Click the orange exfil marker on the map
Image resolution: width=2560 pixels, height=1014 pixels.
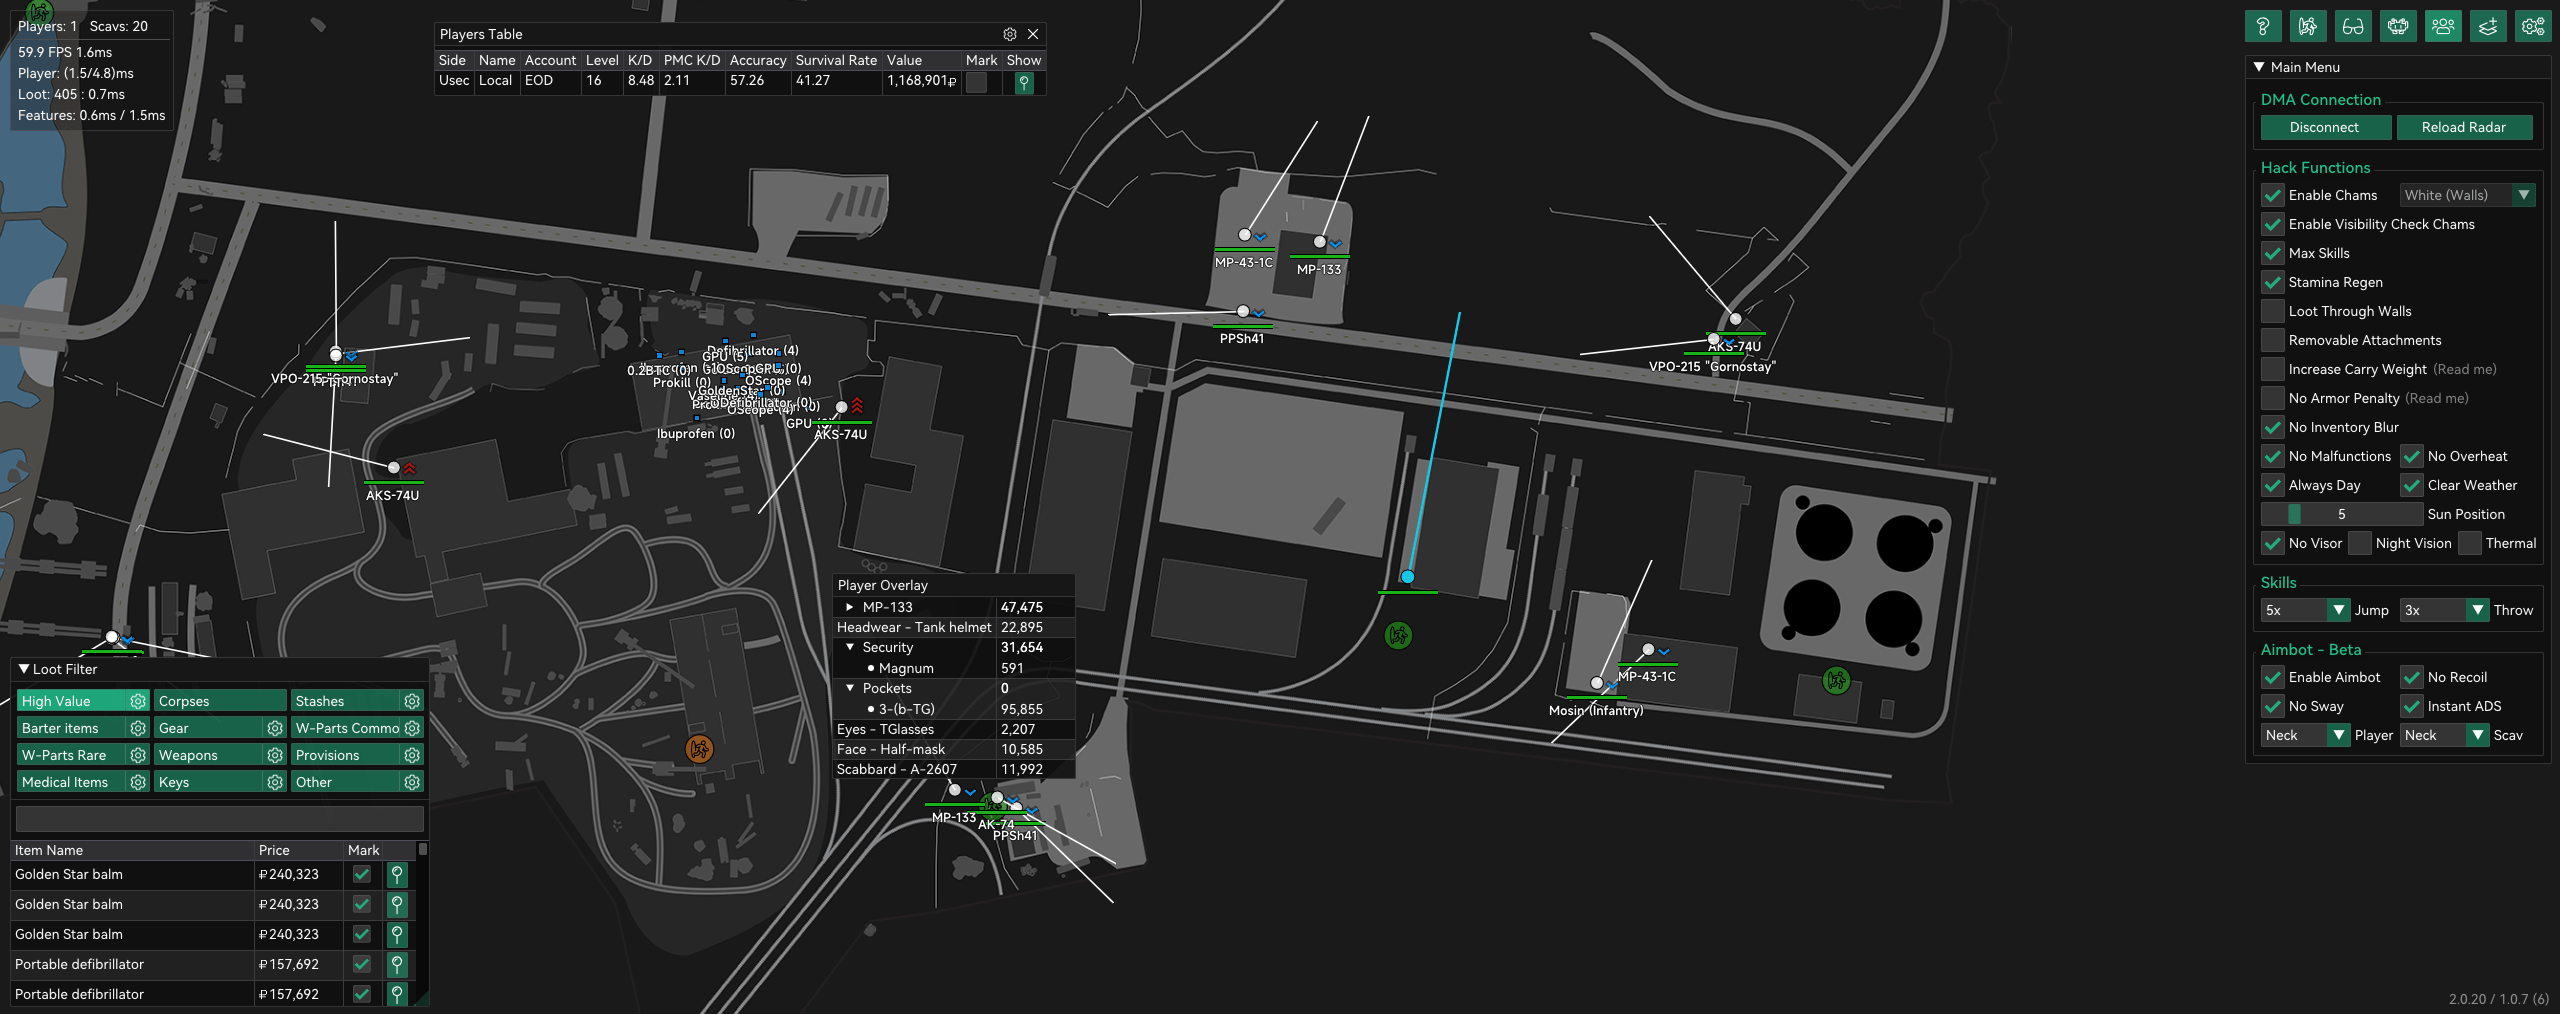click(699, 748)
